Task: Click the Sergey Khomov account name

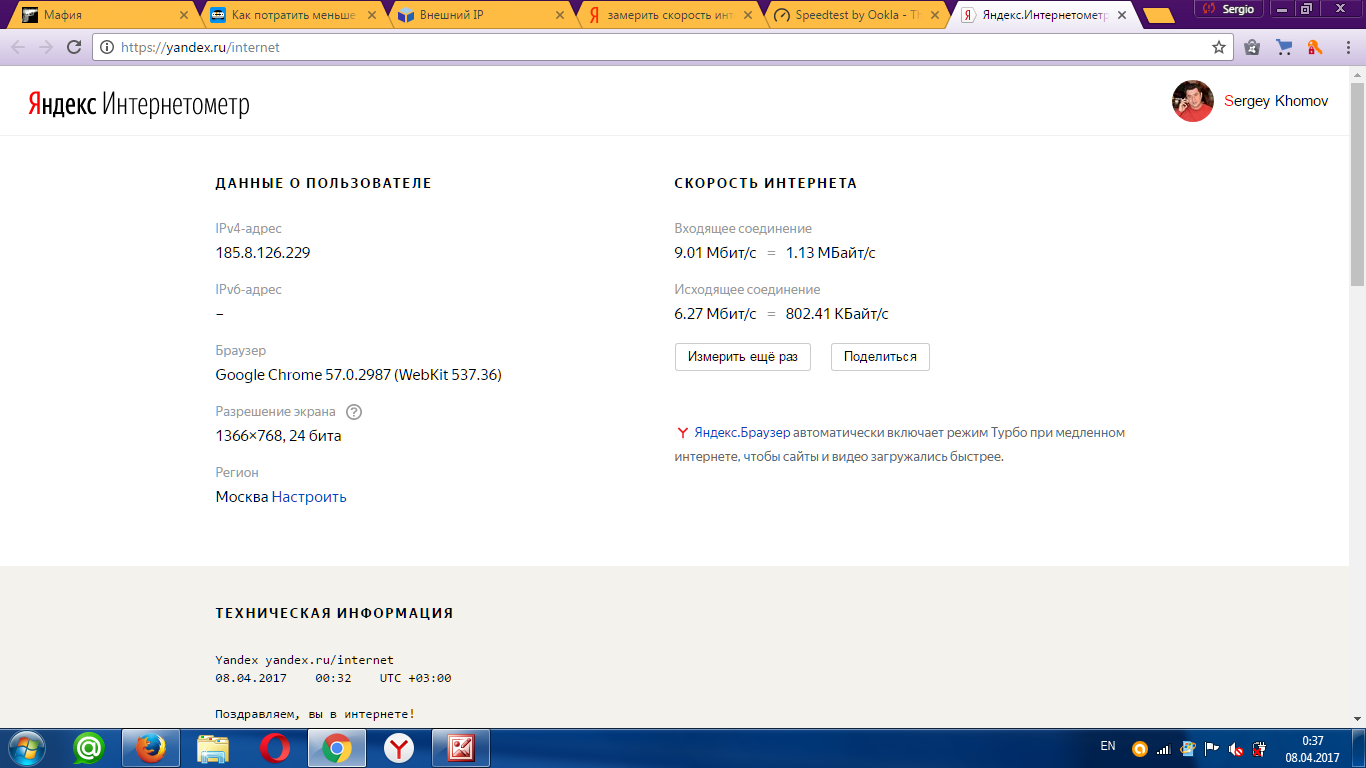Action: (x=1276, y=101)
